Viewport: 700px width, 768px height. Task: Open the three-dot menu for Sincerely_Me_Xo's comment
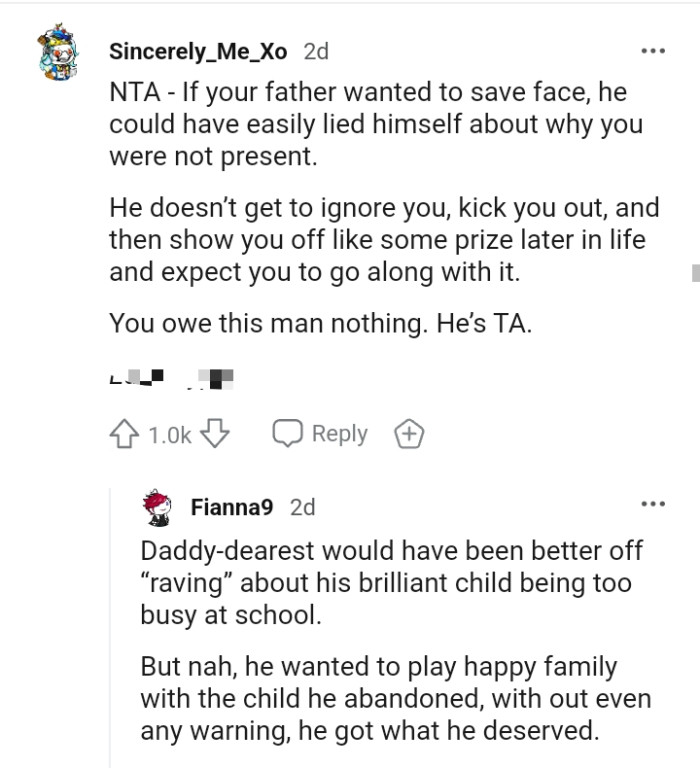point(653,50)
